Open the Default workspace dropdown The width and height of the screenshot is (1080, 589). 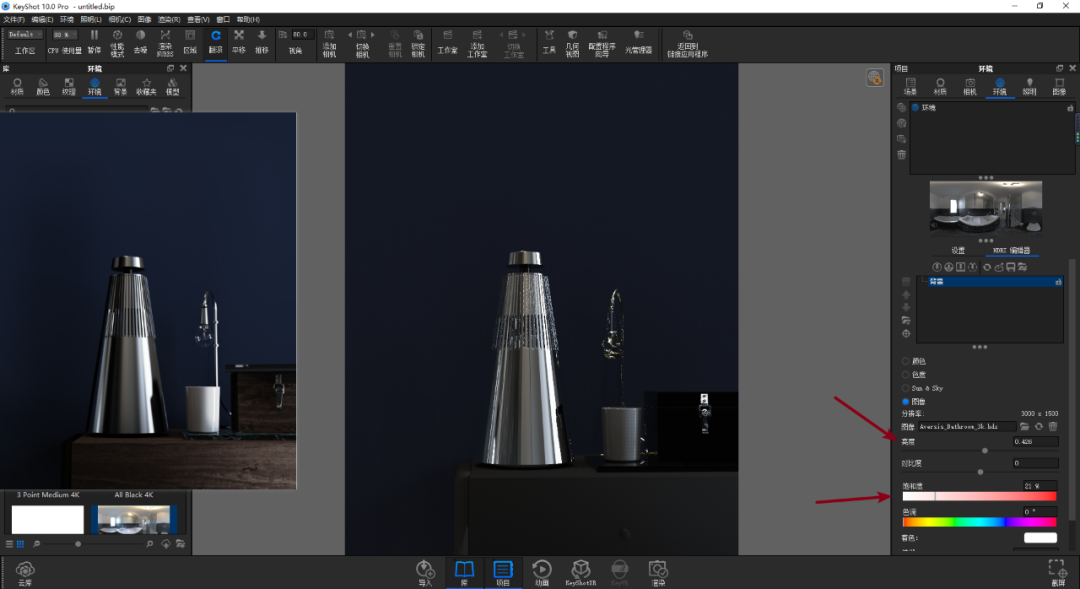(x=25, y=34)
